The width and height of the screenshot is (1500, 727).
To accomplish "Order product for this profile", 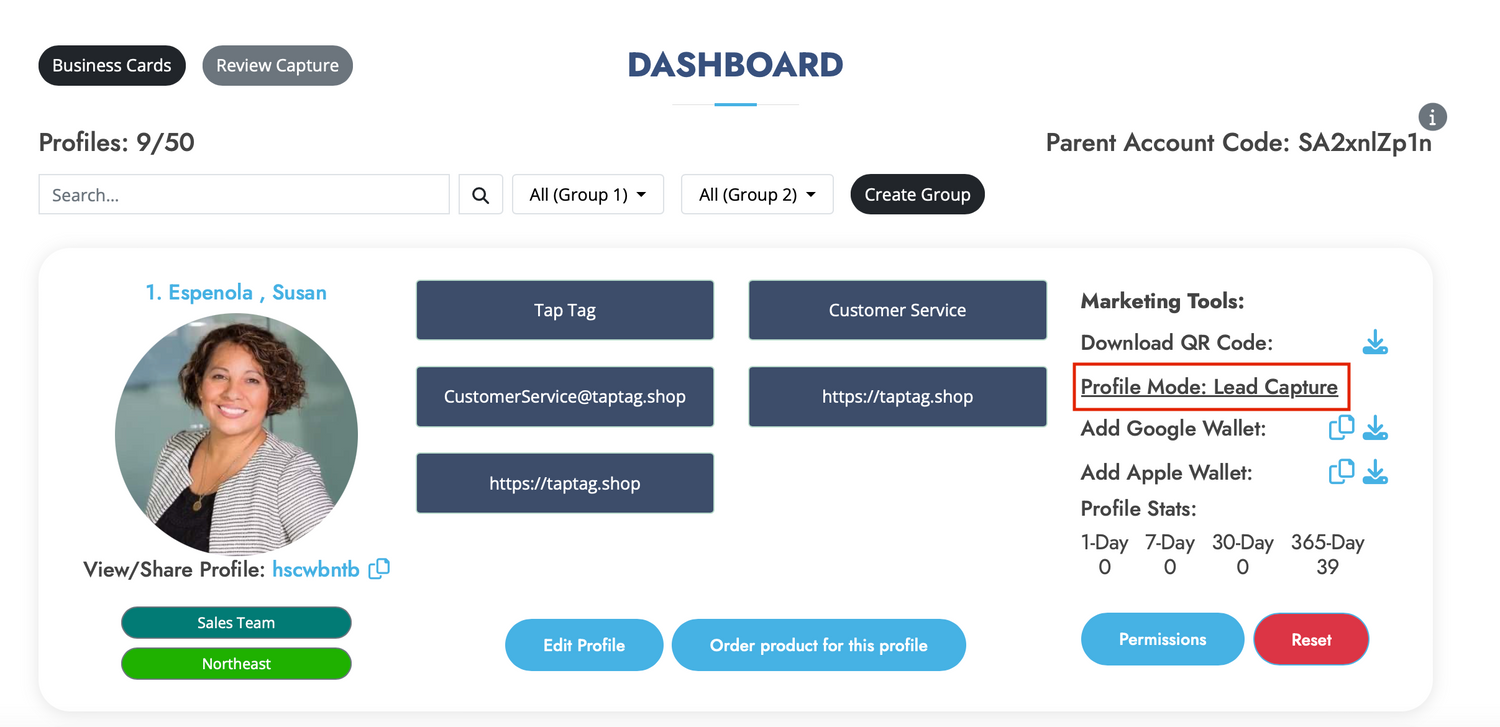I will click(x=818, y=645).
